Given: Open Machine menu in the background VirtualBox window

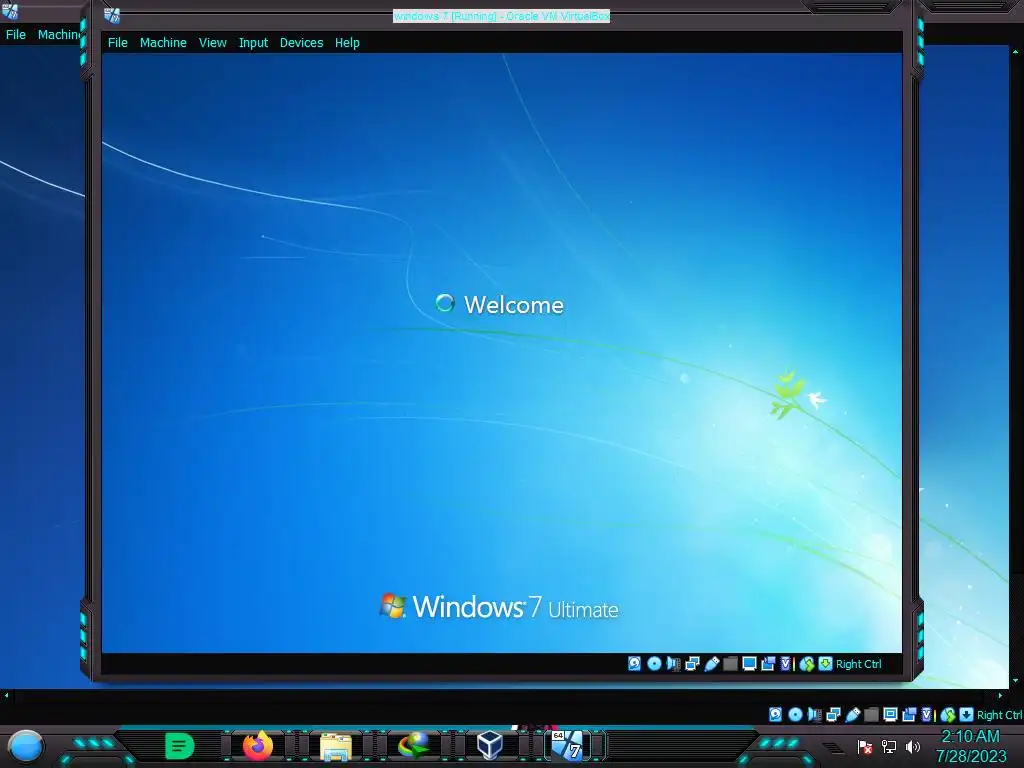Looking at the screenshot, I should point(59,34).
